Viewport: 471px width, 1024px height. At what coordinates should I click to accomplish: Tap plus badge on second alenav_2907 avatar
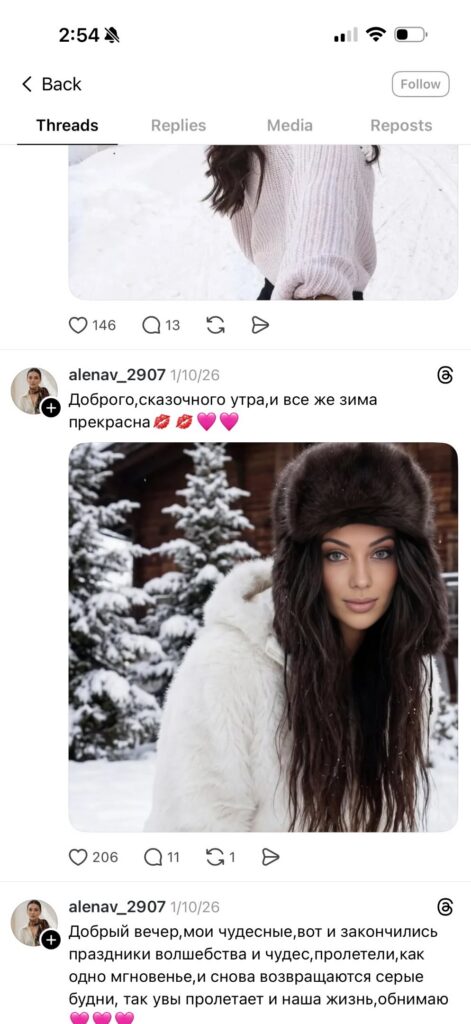[x=50, y=940]
